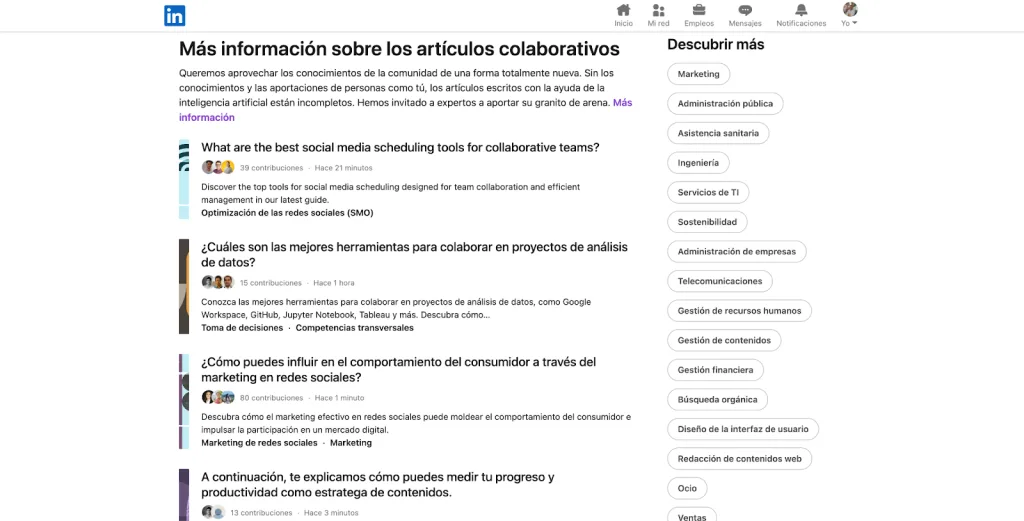Choose the Servicios de TI topic pill

click(708, 192)
